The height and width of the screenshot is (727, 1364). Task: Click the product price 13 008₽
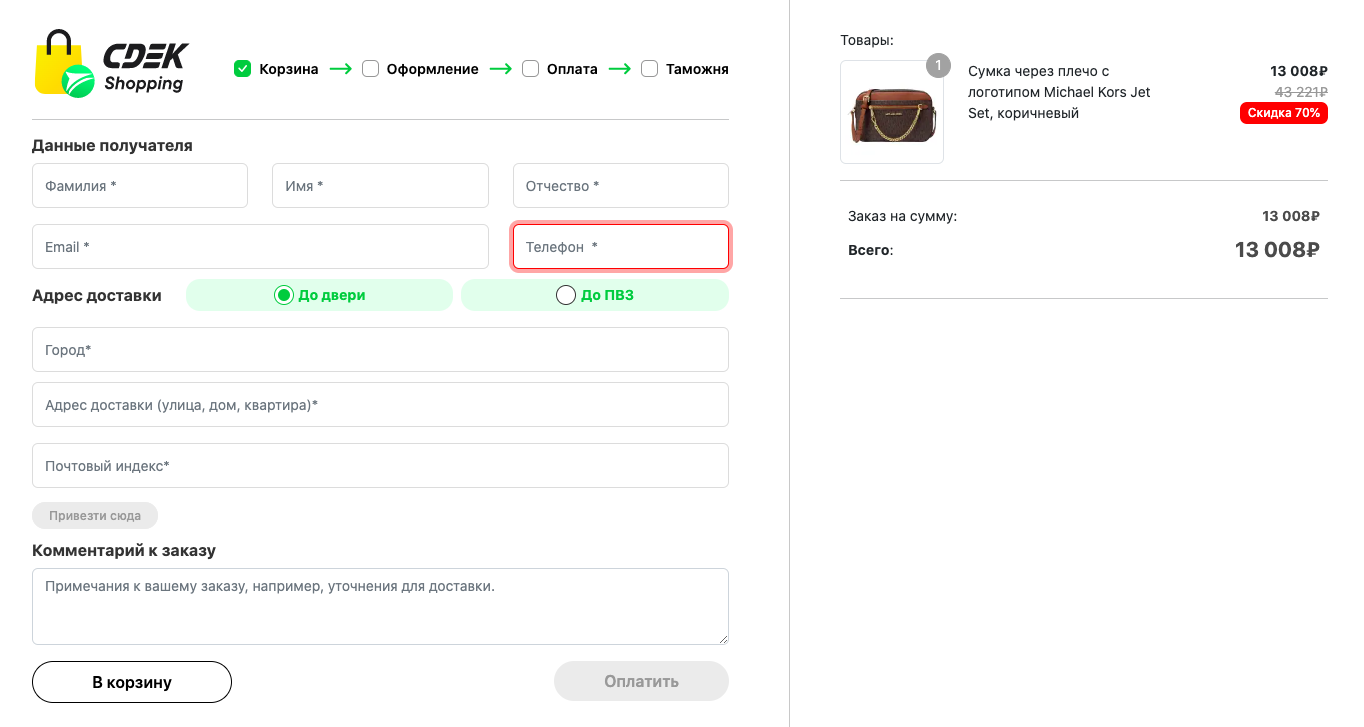click(1299, 71)
